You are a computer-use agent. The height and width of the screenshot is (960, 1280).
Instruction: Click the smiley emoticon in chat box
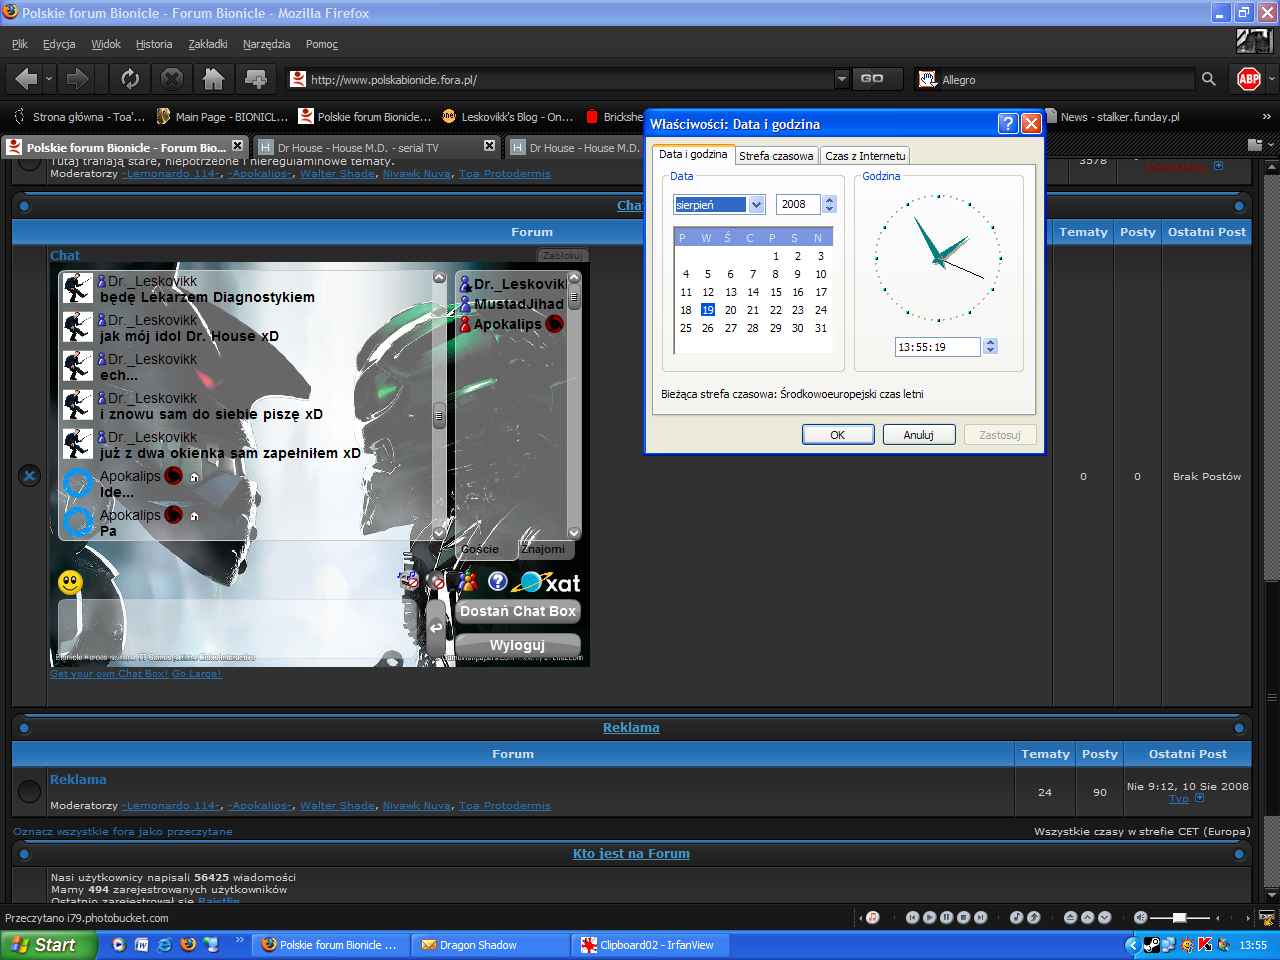tap(70, 581)
